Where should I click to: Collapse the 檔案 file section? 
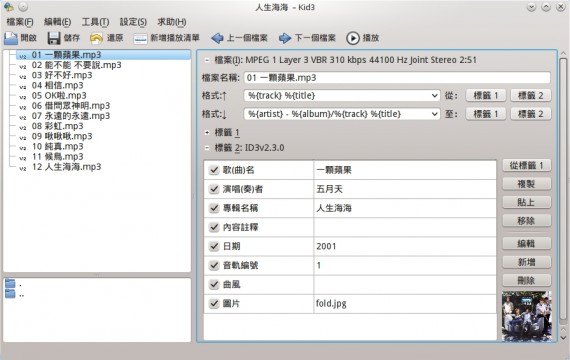tap(207, 60)
